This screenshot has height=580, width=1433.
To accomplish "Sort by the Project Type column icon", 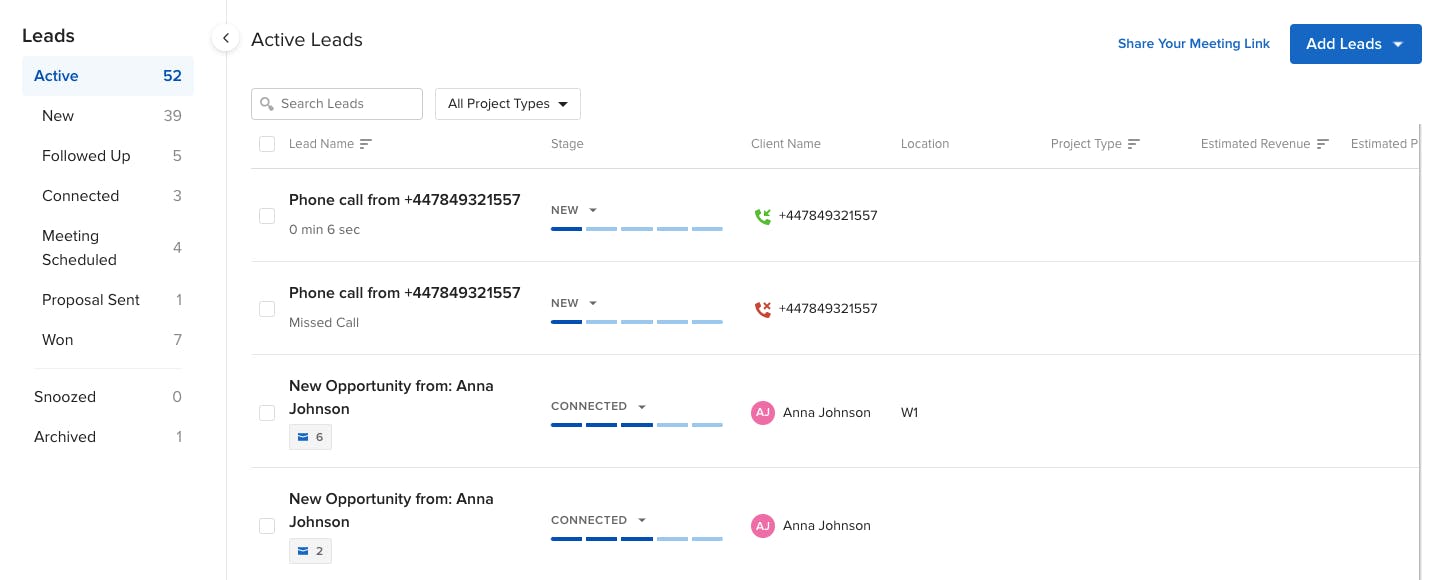I will tap(1133, 144).
